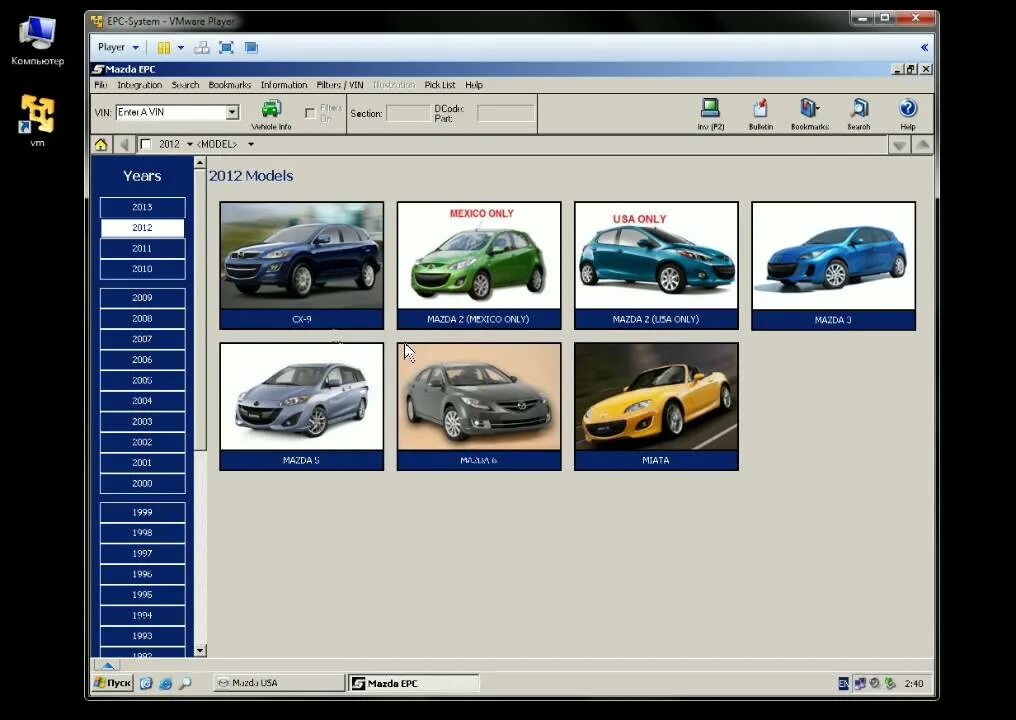
Task: Collapse VMware toolbar chevron
Action: tap(924, 47)
